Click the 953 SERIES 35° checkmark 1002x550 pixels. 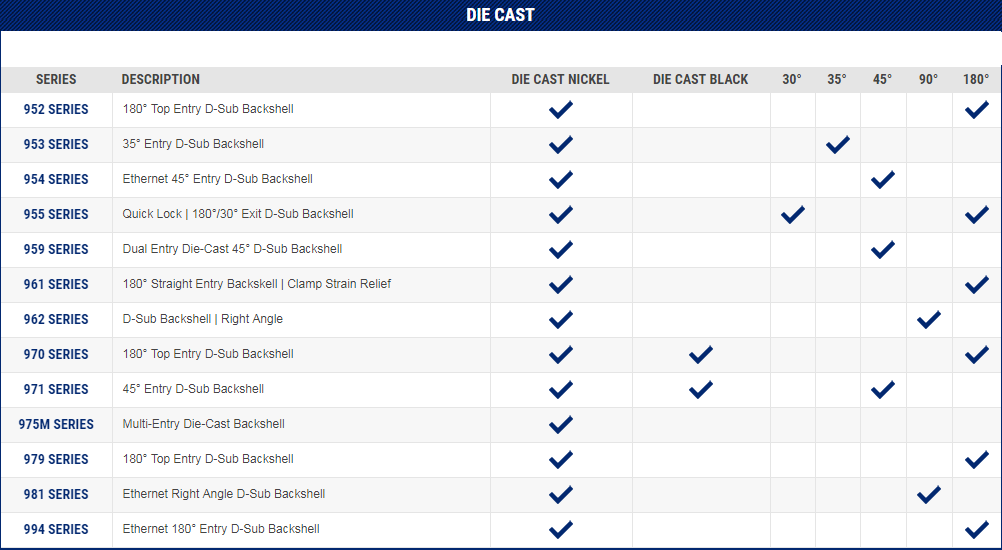point(837,144)
